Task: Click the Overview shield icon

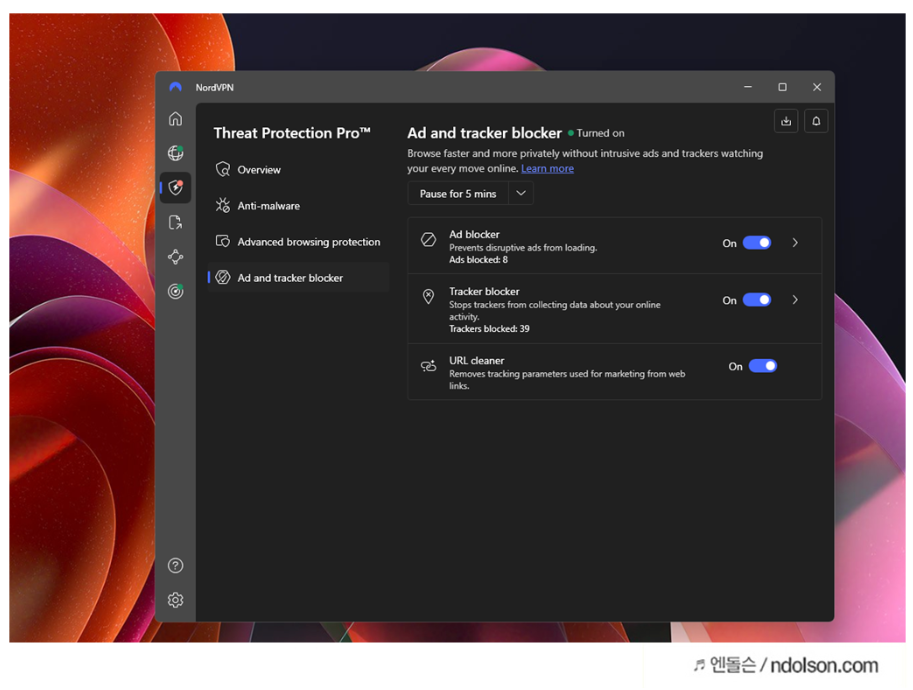Action: 222,169
